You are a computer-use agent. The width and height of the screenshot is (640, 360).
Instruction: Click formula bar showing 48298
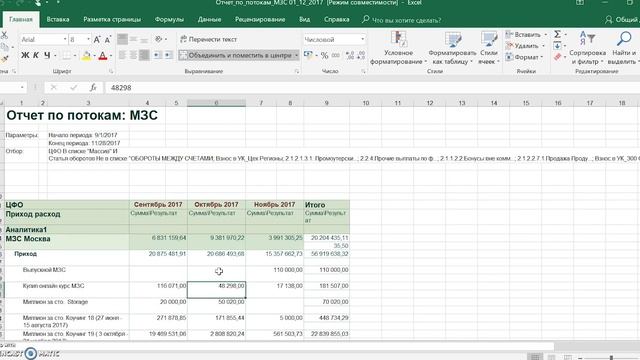pyautogui.click(x=371, y=87)
